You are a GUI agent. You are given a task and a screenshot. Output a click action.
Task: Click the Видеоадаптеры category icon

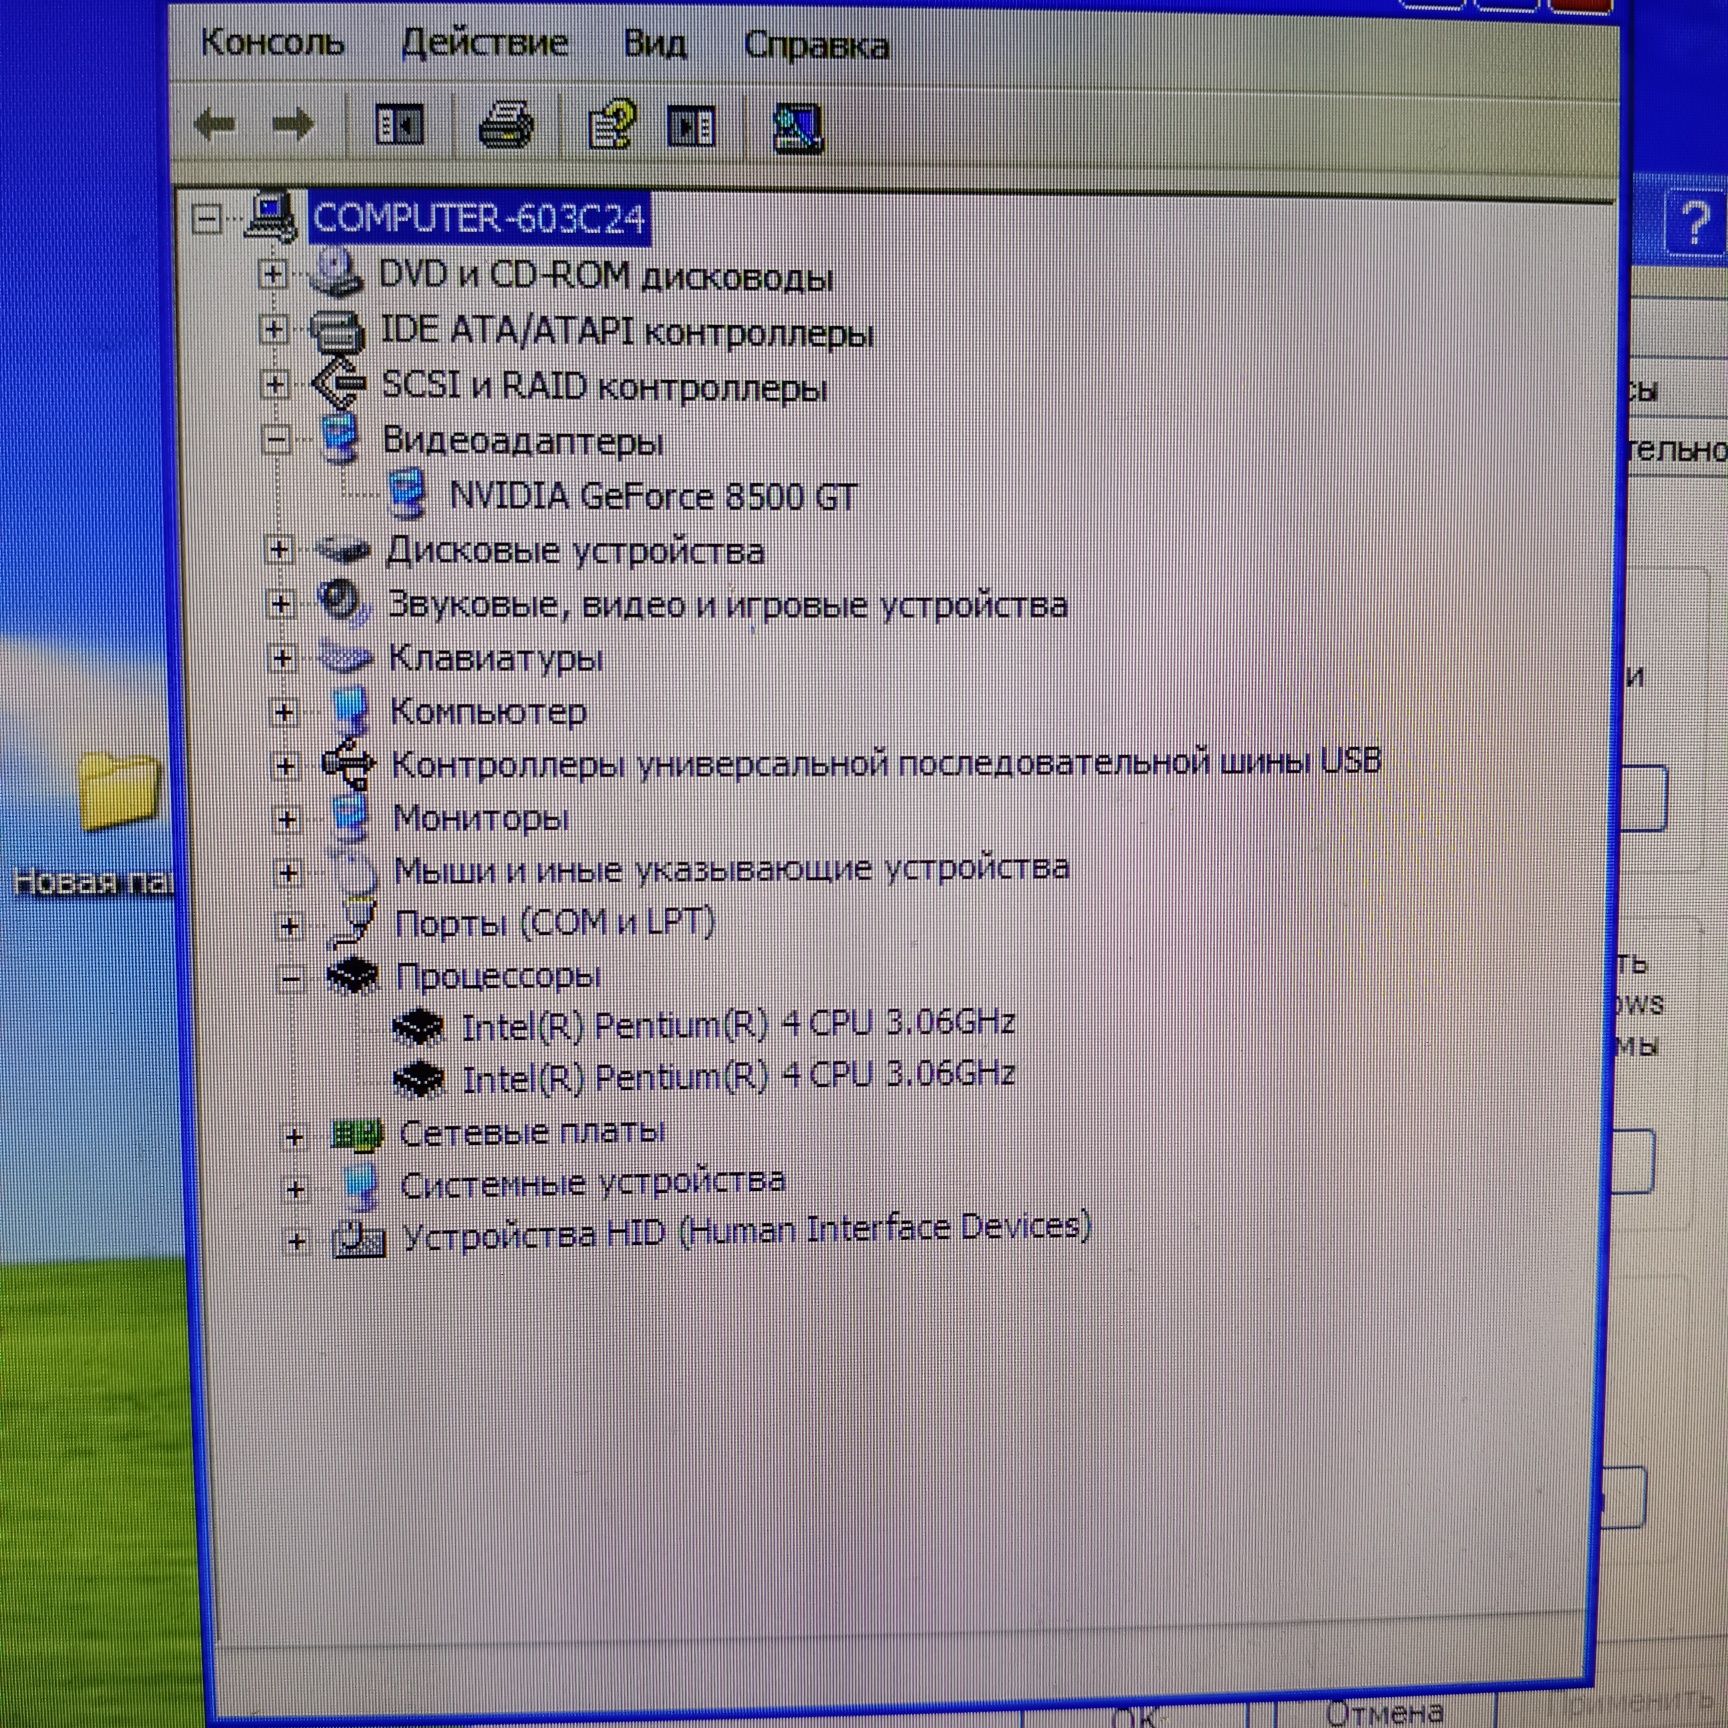click(339, 439)
